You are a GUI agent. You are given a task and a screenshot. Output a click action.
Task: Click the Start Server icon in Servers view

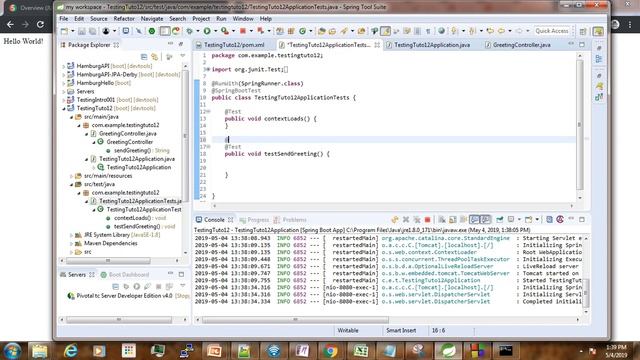[x=137, y=286]
